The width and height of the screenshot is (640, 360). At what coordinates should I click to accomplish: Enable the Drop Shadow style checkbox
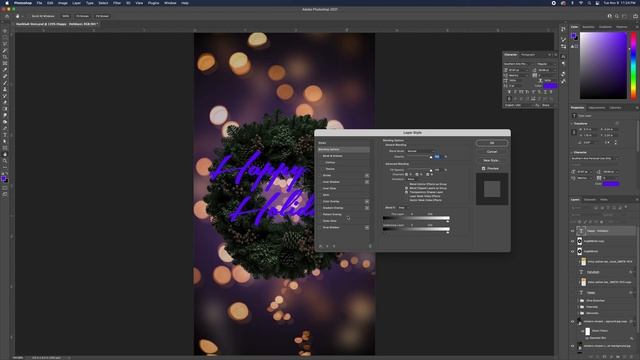(x=320, y=227)
